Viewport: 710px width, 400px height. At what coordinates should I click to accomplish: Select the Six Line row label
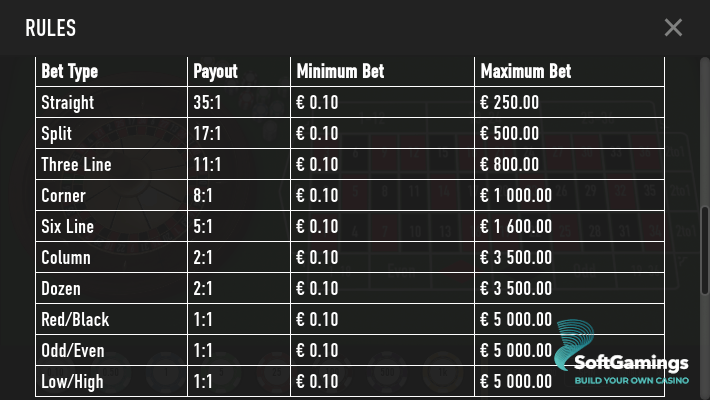pos(66,226)
